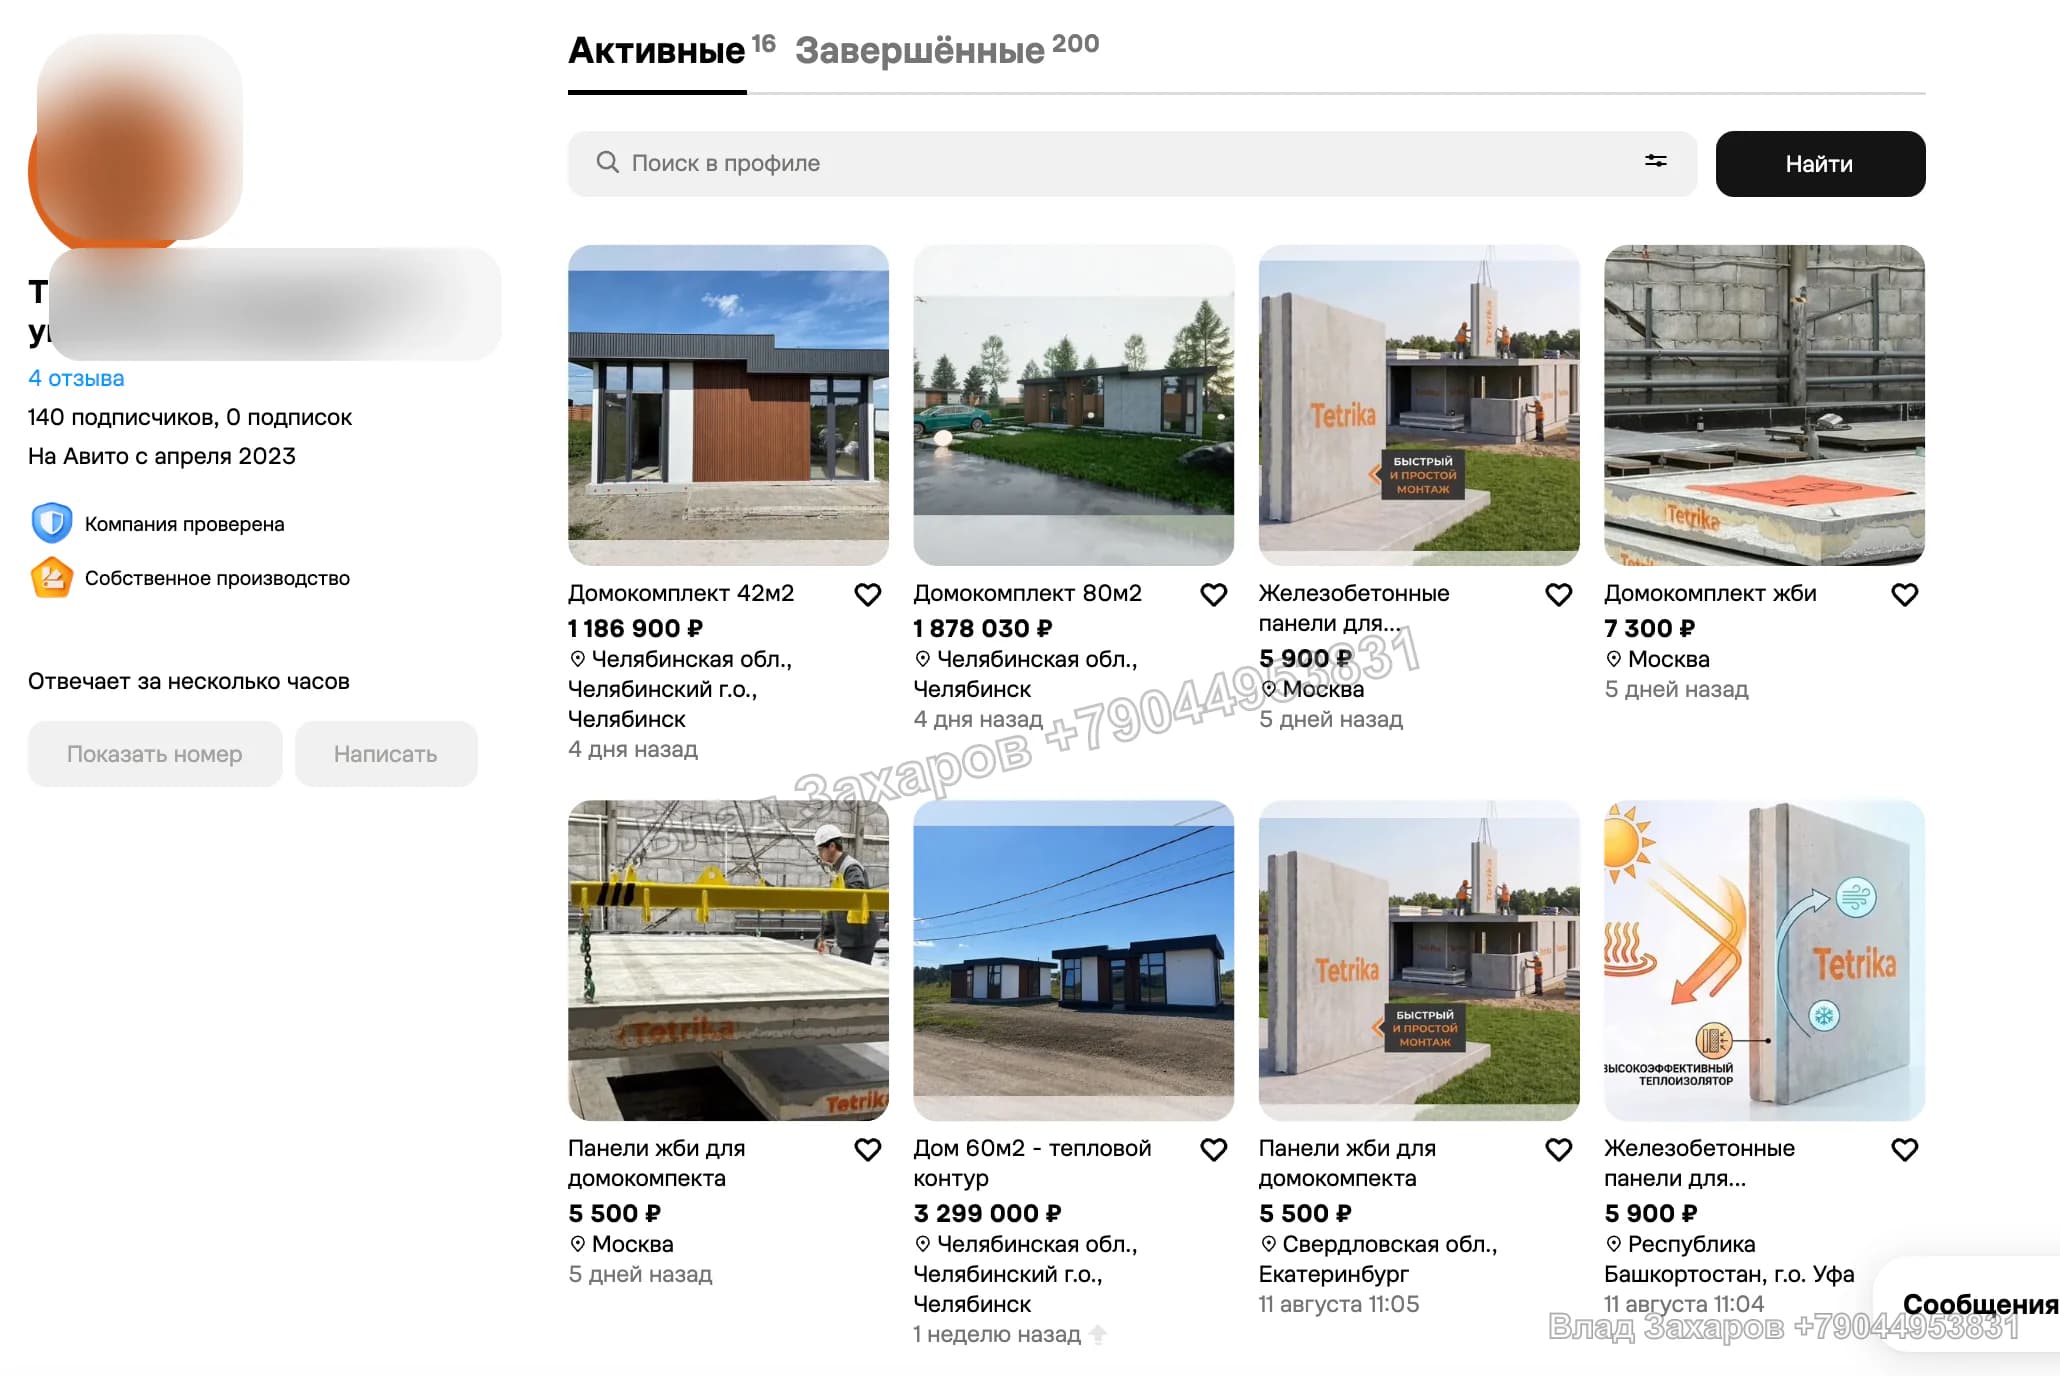Favorite the Домокомплект 80м2 listing heart

click(1214, 595)
